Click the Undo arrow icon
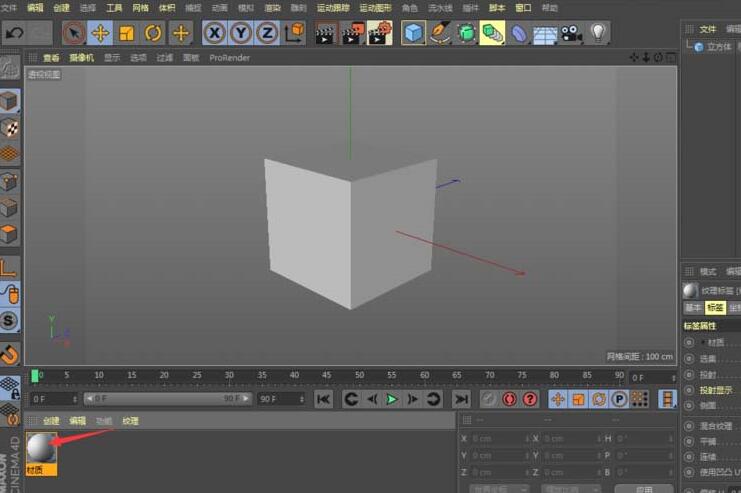The width and height of the screenshot is (741, 493). point(14,33)
